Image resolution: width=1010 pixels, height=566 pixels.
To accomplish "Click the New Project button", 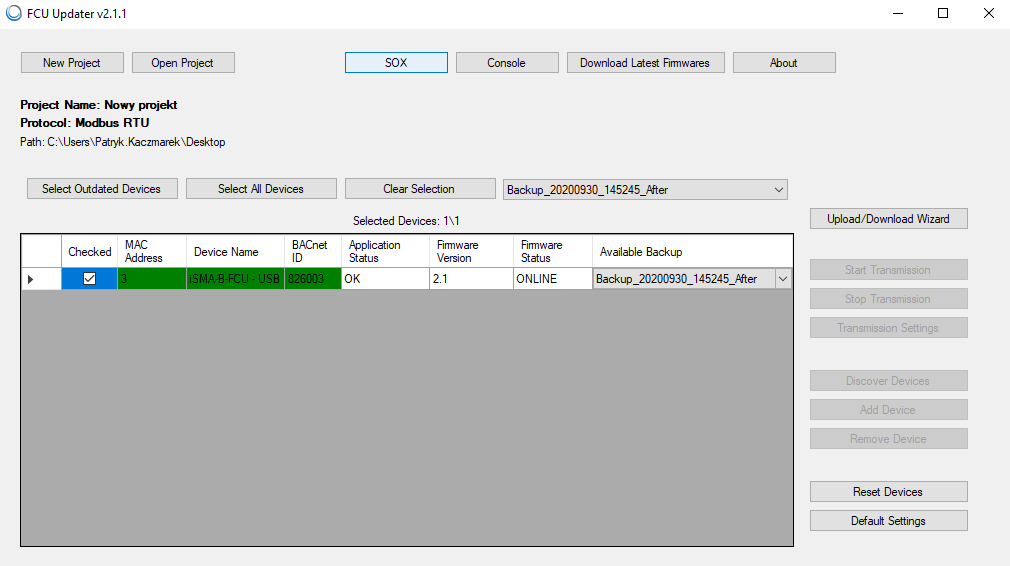I will (72, 63).
